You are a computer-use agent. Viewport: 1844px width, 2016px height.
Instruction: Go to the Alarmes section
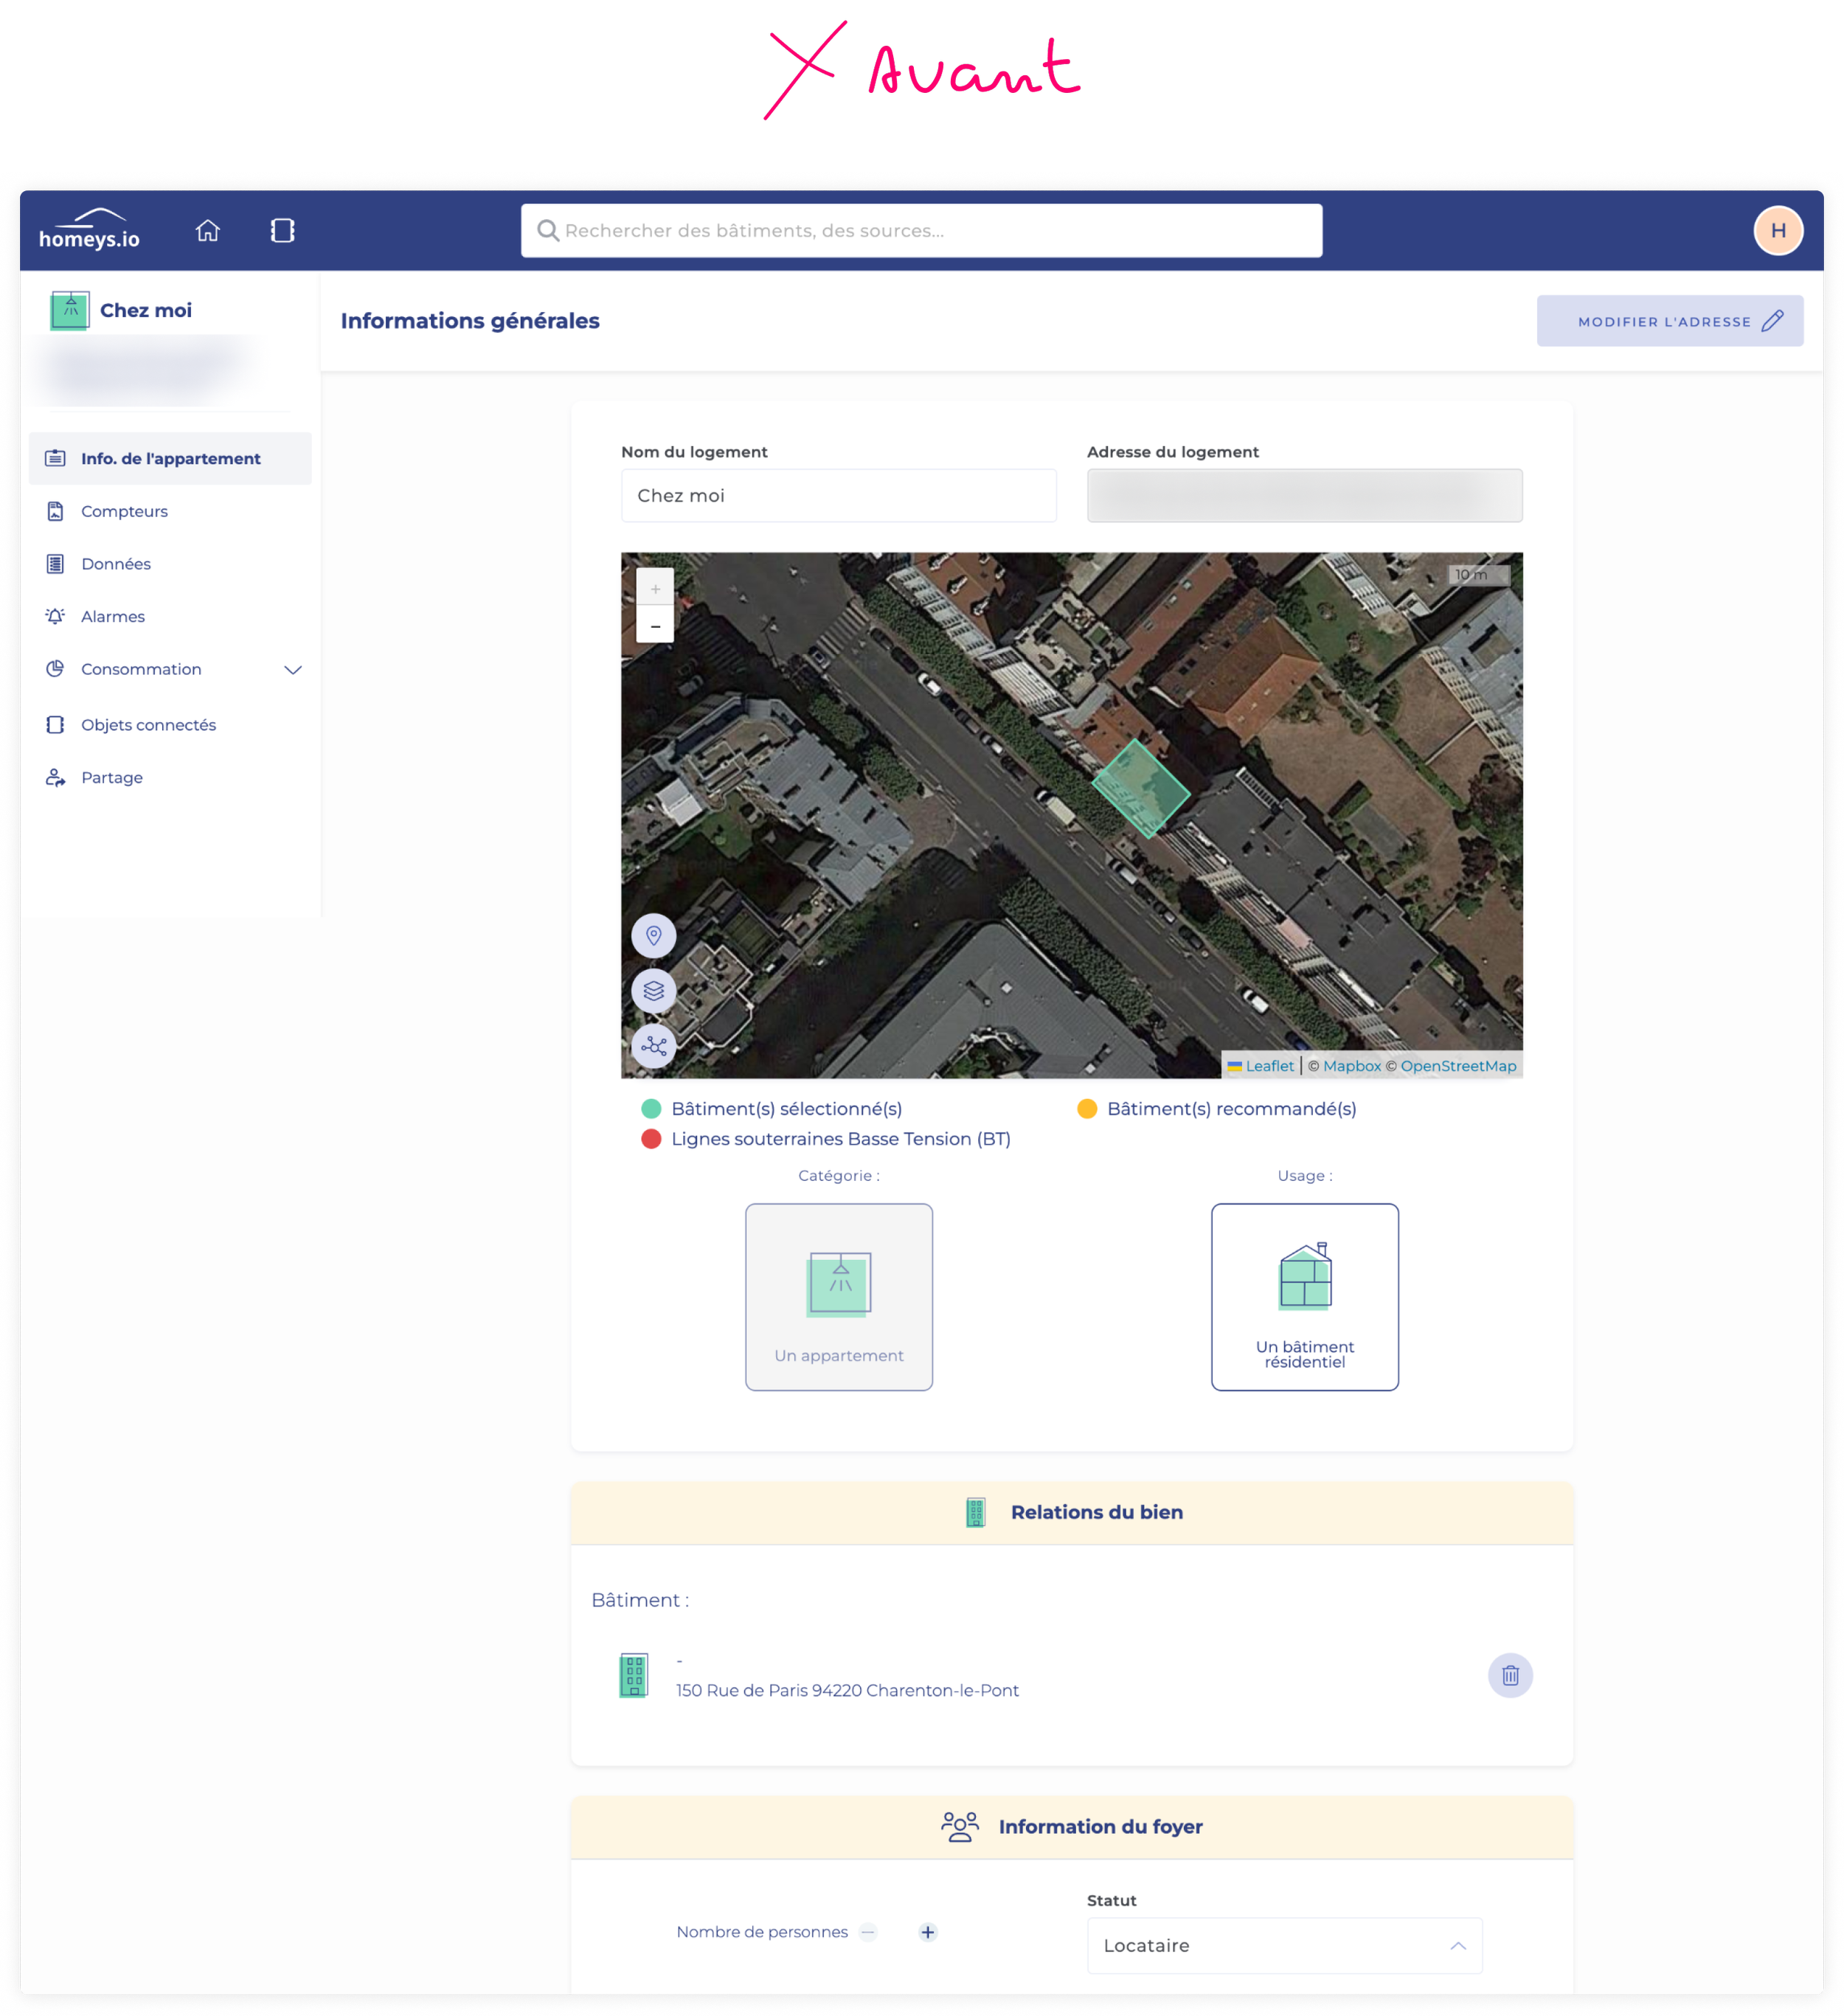112,617
